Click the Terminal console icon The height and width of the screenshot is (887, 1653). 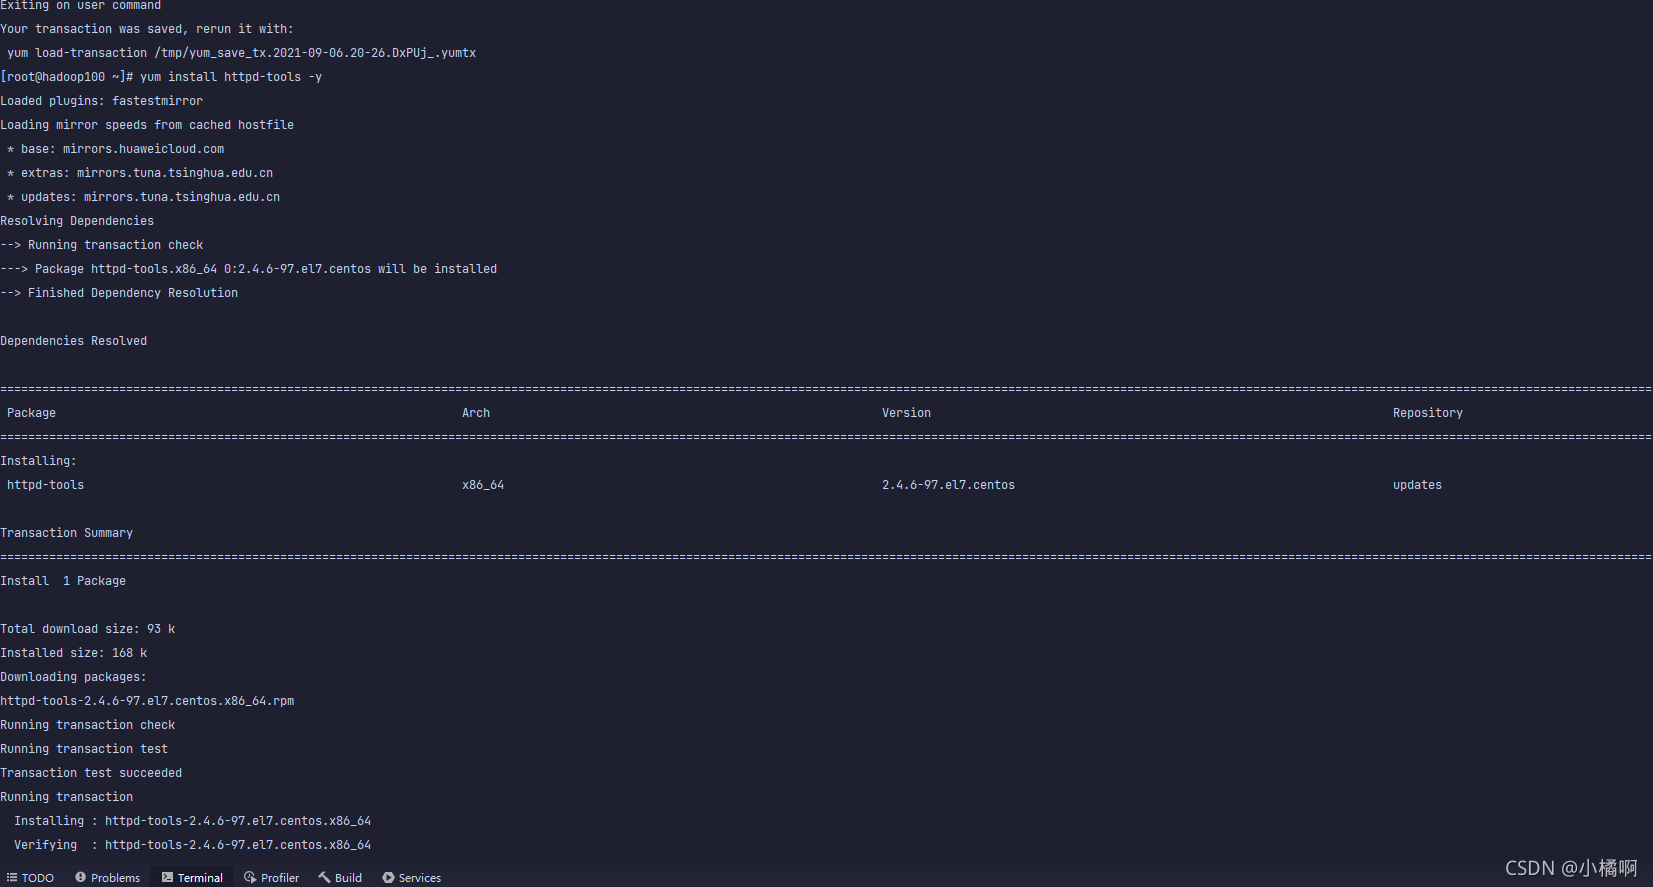pyautogui.click(x=167, y=877)
